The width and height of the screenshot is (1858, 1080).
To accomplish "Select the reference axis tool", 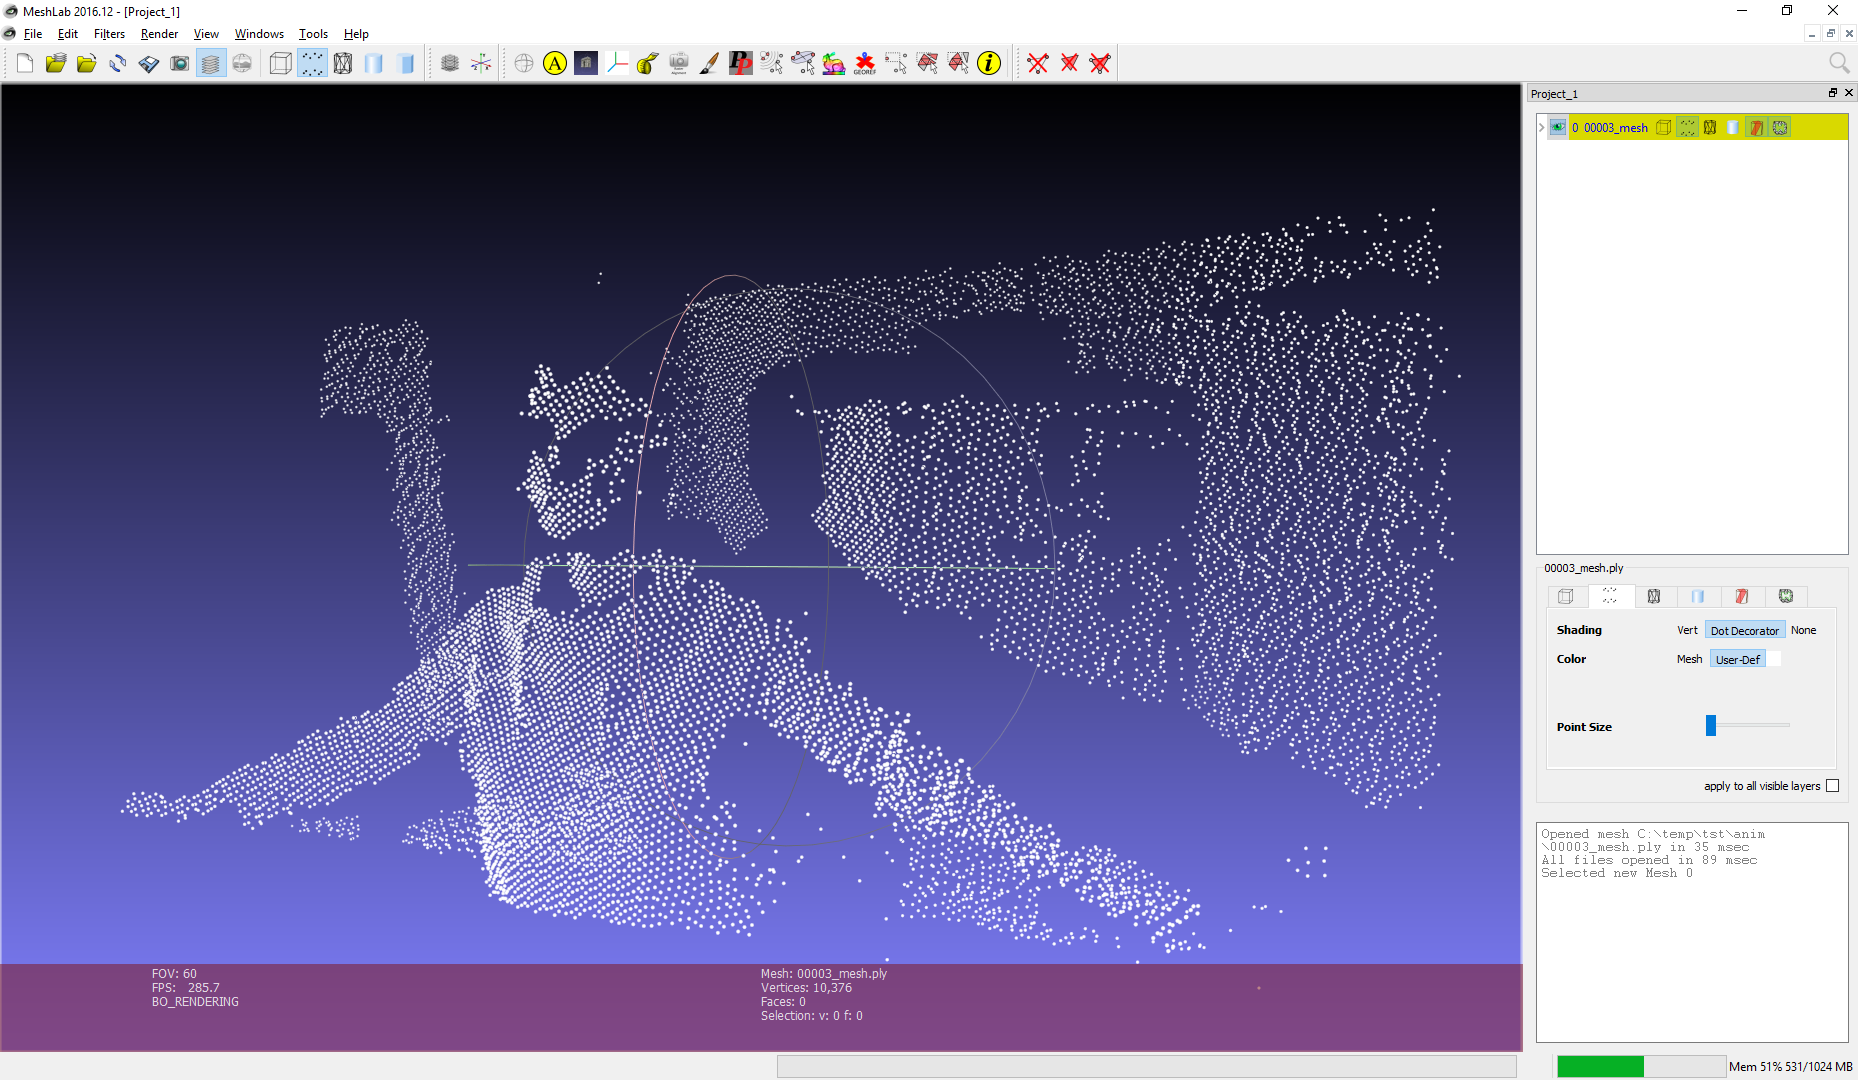I will (x=617, y=64).
